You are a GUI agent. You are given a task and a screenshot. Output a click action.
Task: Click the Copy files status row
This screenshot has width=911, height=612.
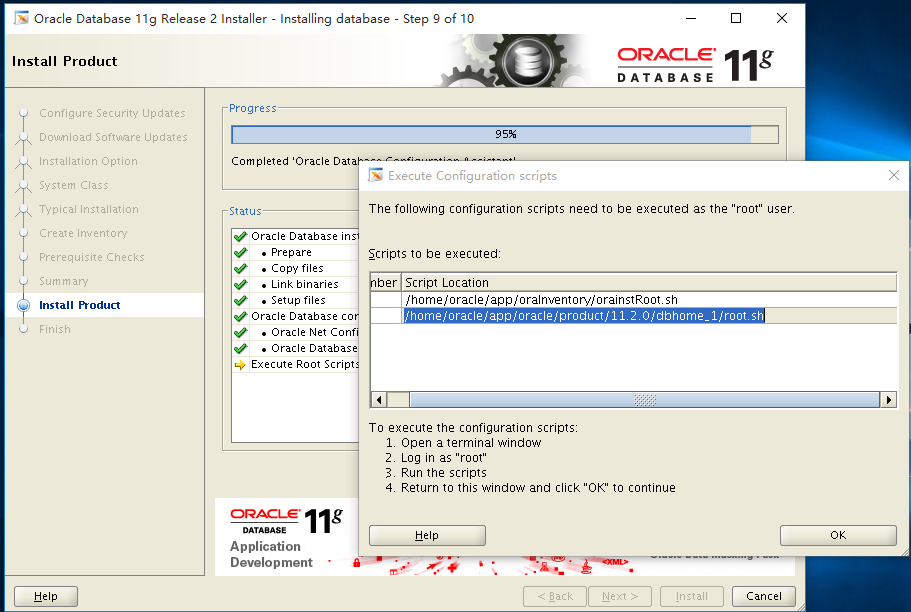tap(296, 269)
